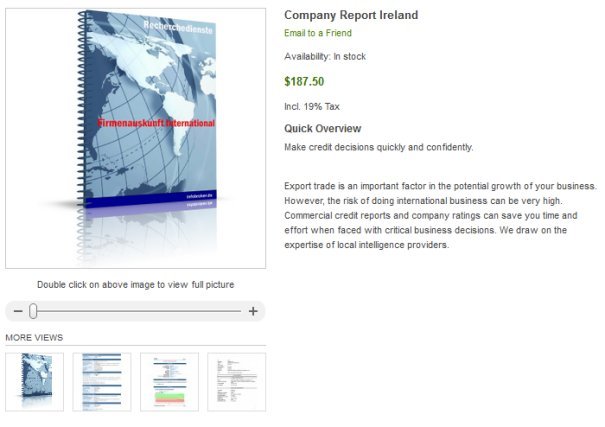Click the Incl. 19% Tax label

click(311, 106)
